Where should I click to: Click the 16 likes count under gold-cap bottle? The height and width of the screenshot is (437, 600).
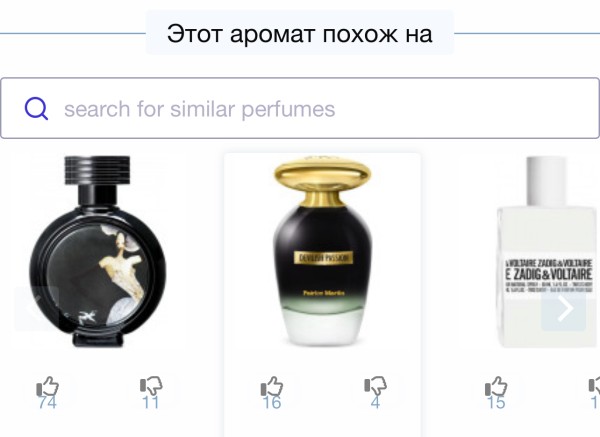272,403
